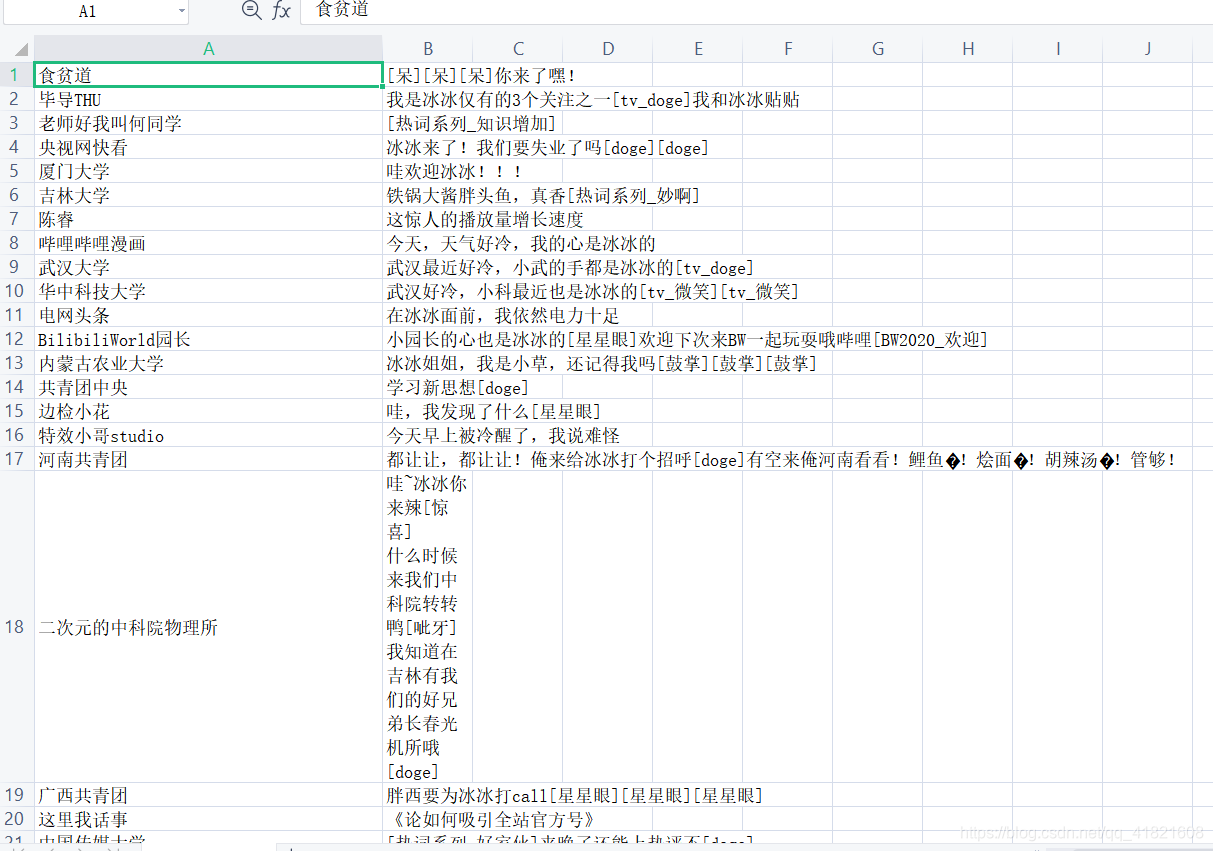Click the zoom magnifier icon beside formula bar
Image resolution: width=1213 pixels, height=851 pixels.
tap(252, 10)
